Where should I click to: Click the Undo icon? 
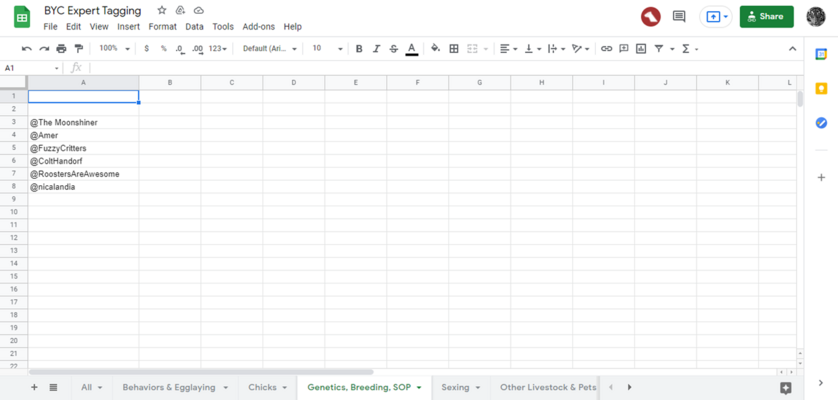point(26,49)
